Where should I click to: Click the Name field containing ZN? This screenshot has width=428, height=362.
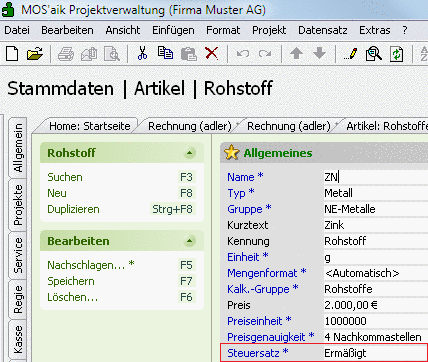click(x=376, y=177)
